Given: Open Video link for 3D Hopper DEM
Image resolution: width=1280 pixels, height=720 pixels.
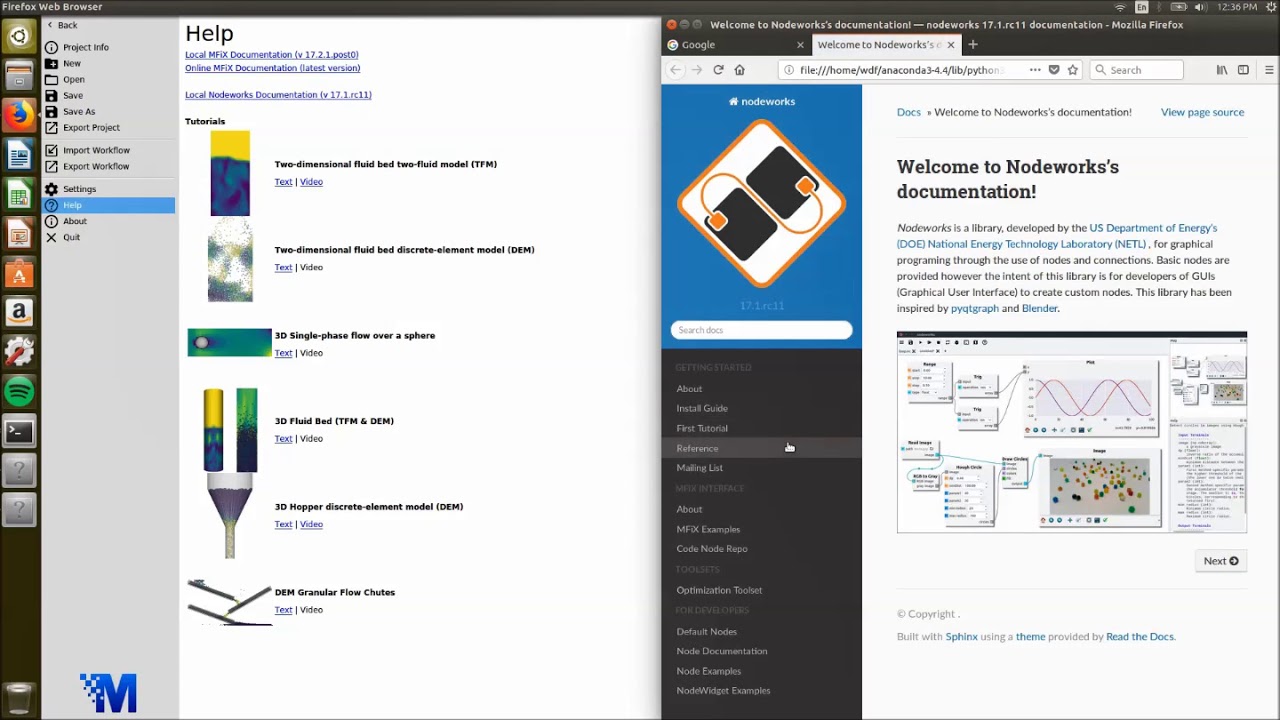Looking at the screenshot, I should point(311,524).
